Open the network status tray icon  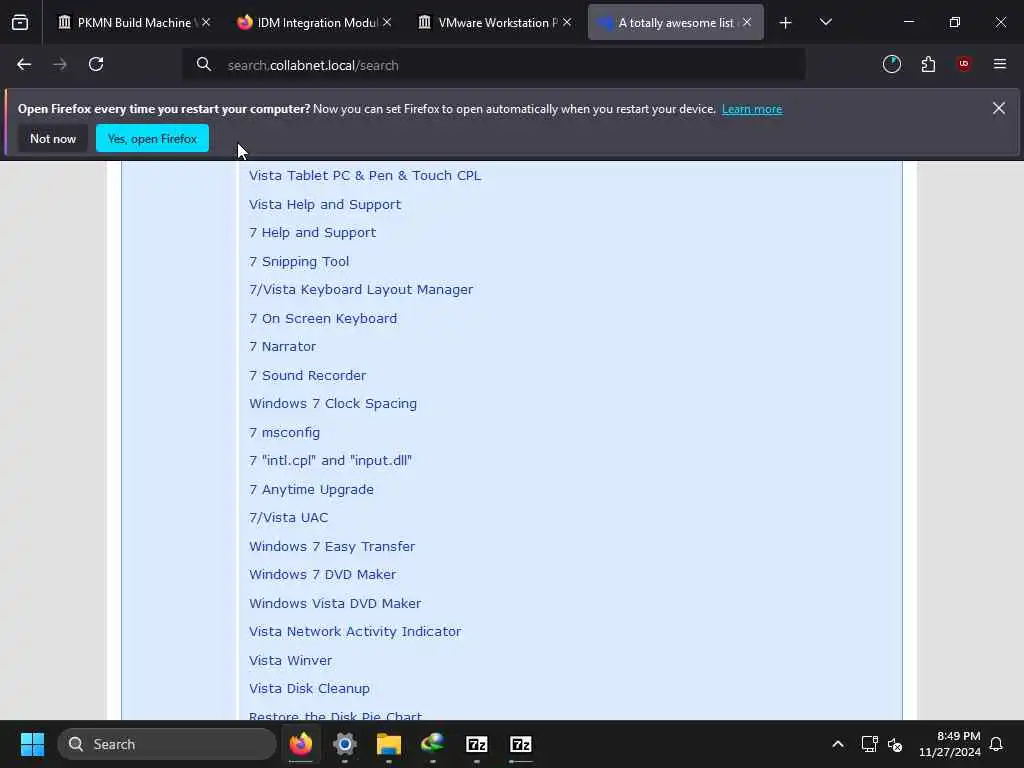[869, 744]
